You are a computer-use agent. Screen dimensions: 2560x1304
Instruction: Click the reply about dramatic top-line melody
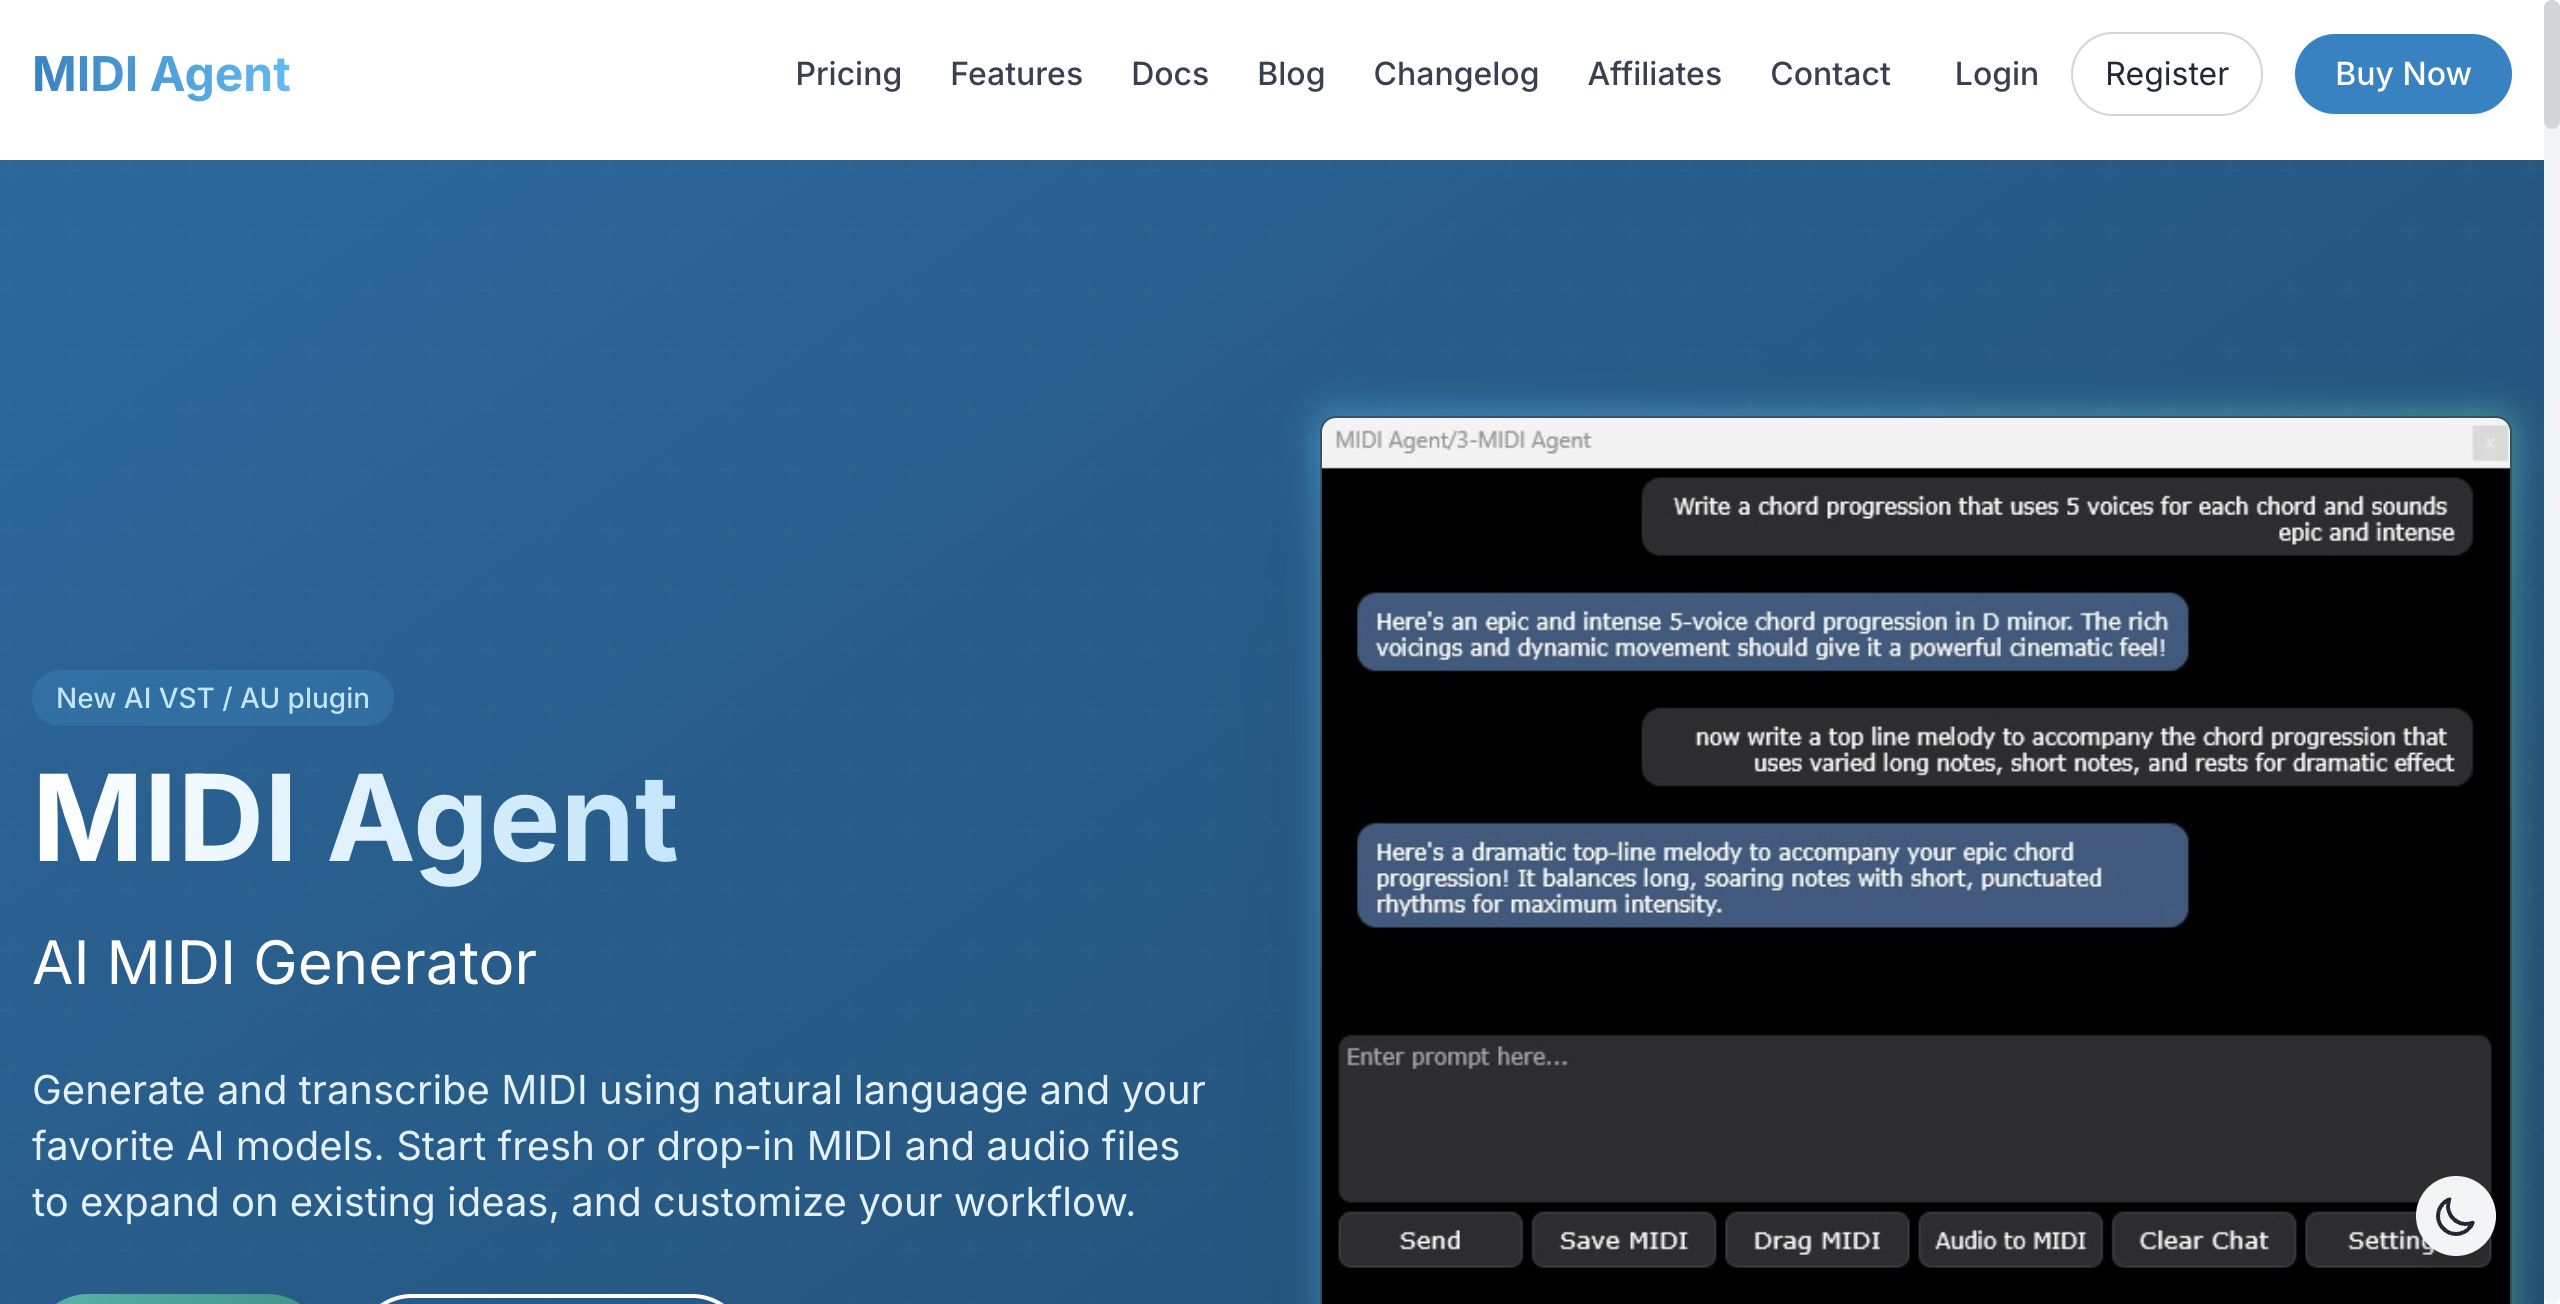click(x=1772, y=876)
